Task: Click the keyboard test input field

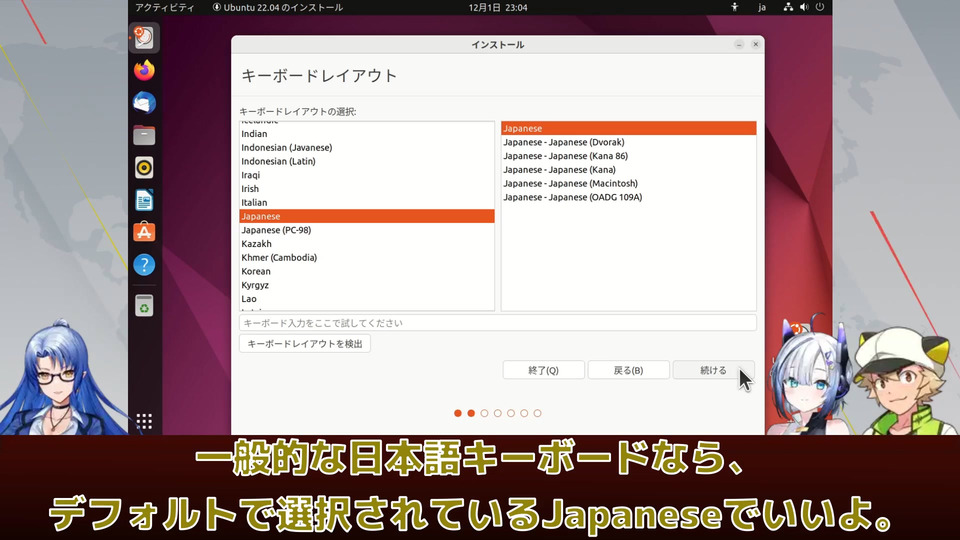Action: point(498,323)
